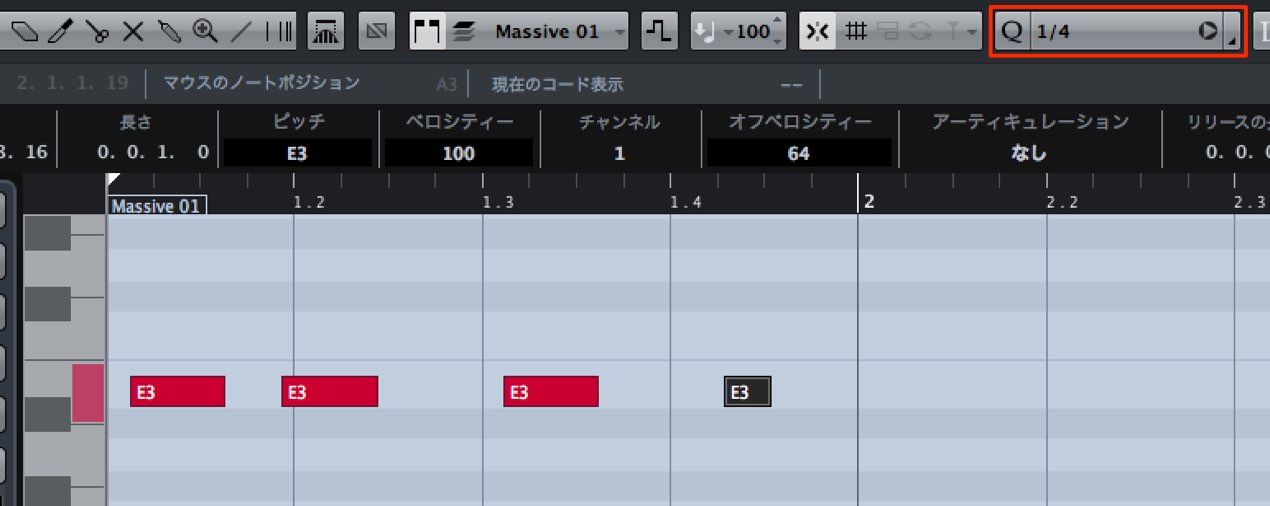Click ruler position 1.4
Screen dimensions: 1270x506
(687, 202)
